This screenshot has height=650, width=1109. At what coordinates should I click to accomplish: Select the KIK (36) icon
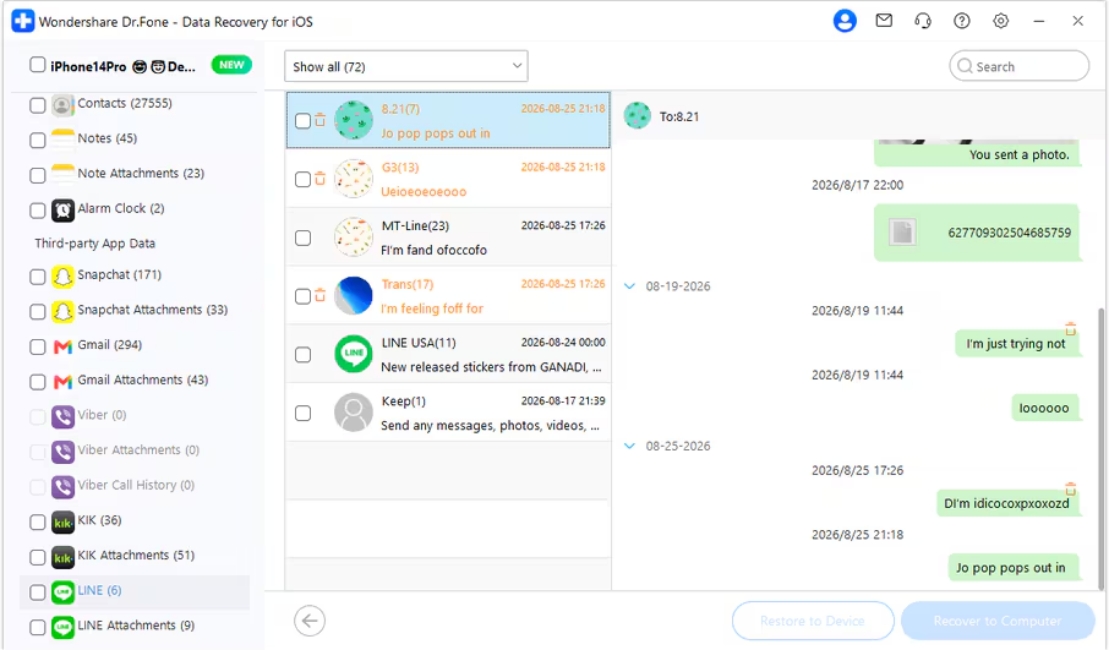(x=62, y=521)
